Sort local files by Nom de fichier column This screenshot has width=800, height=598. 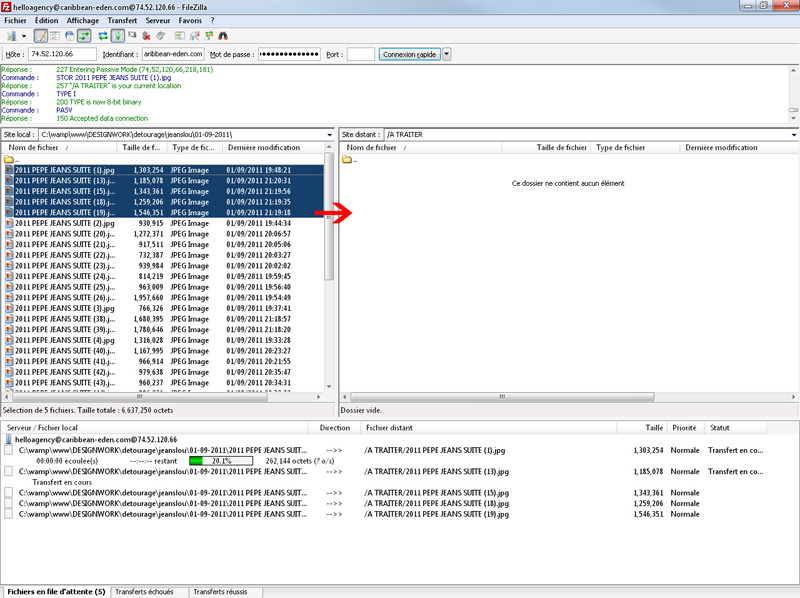[59, 147]
